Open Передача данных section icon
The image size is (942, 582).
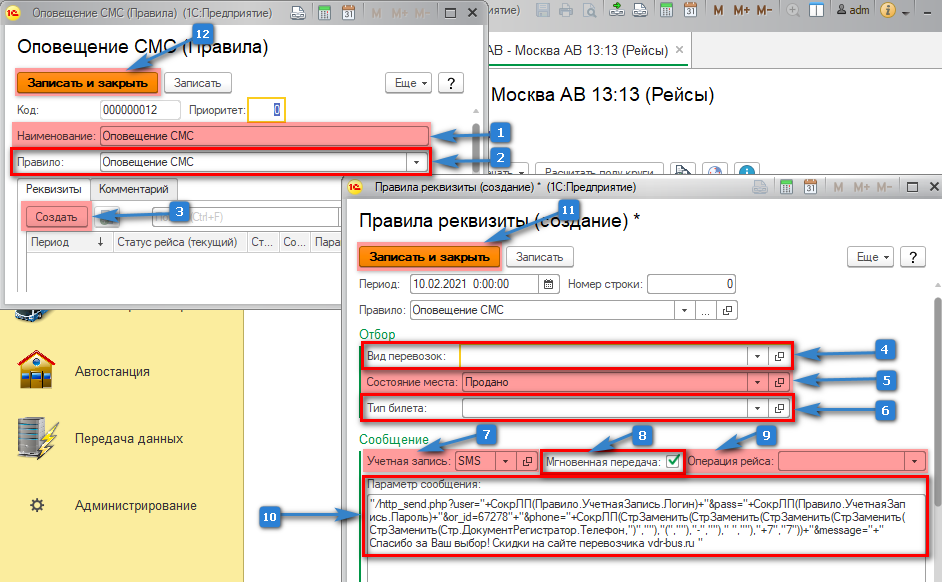tap(36, 439)
